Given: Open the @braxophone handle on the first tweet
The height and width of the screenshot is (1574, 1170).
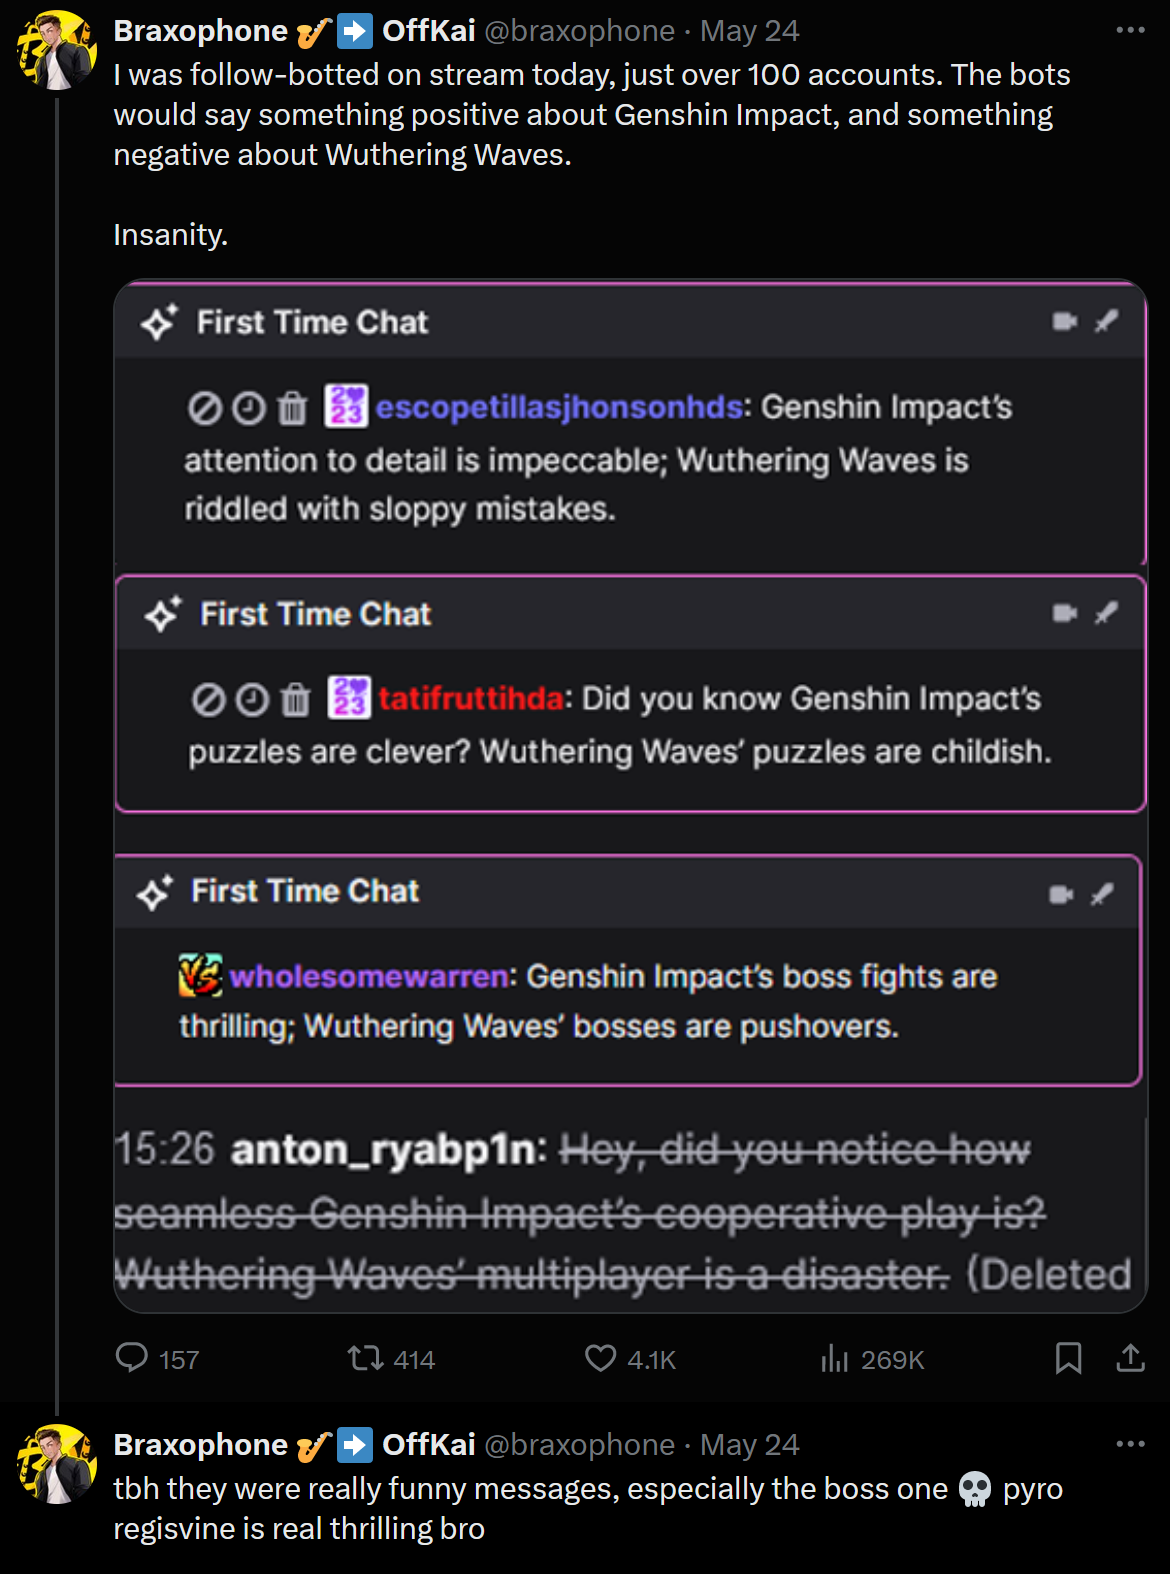Looking at the screenshot, I should coord(579,31).
